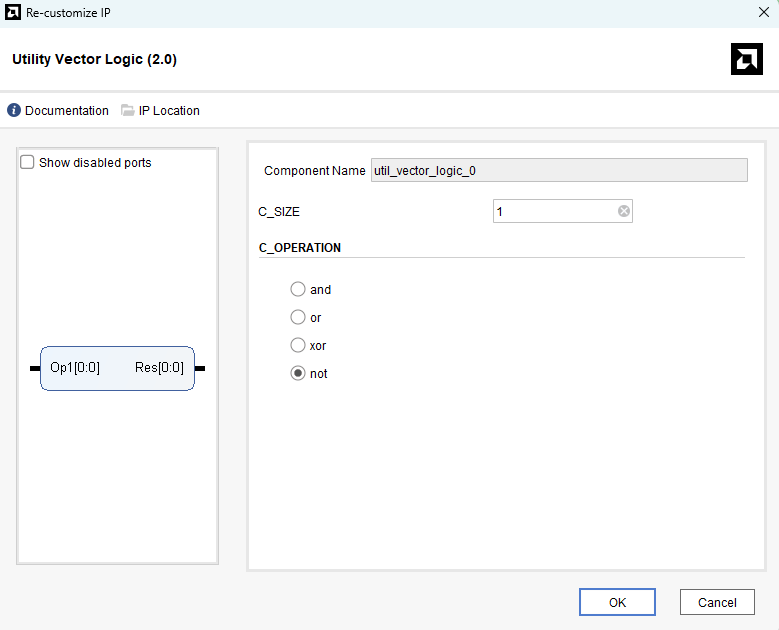The height and width of the screenshot is (630, 779).
Task: Select the IP symbol block in preview
Action: [x=117, y=368]
